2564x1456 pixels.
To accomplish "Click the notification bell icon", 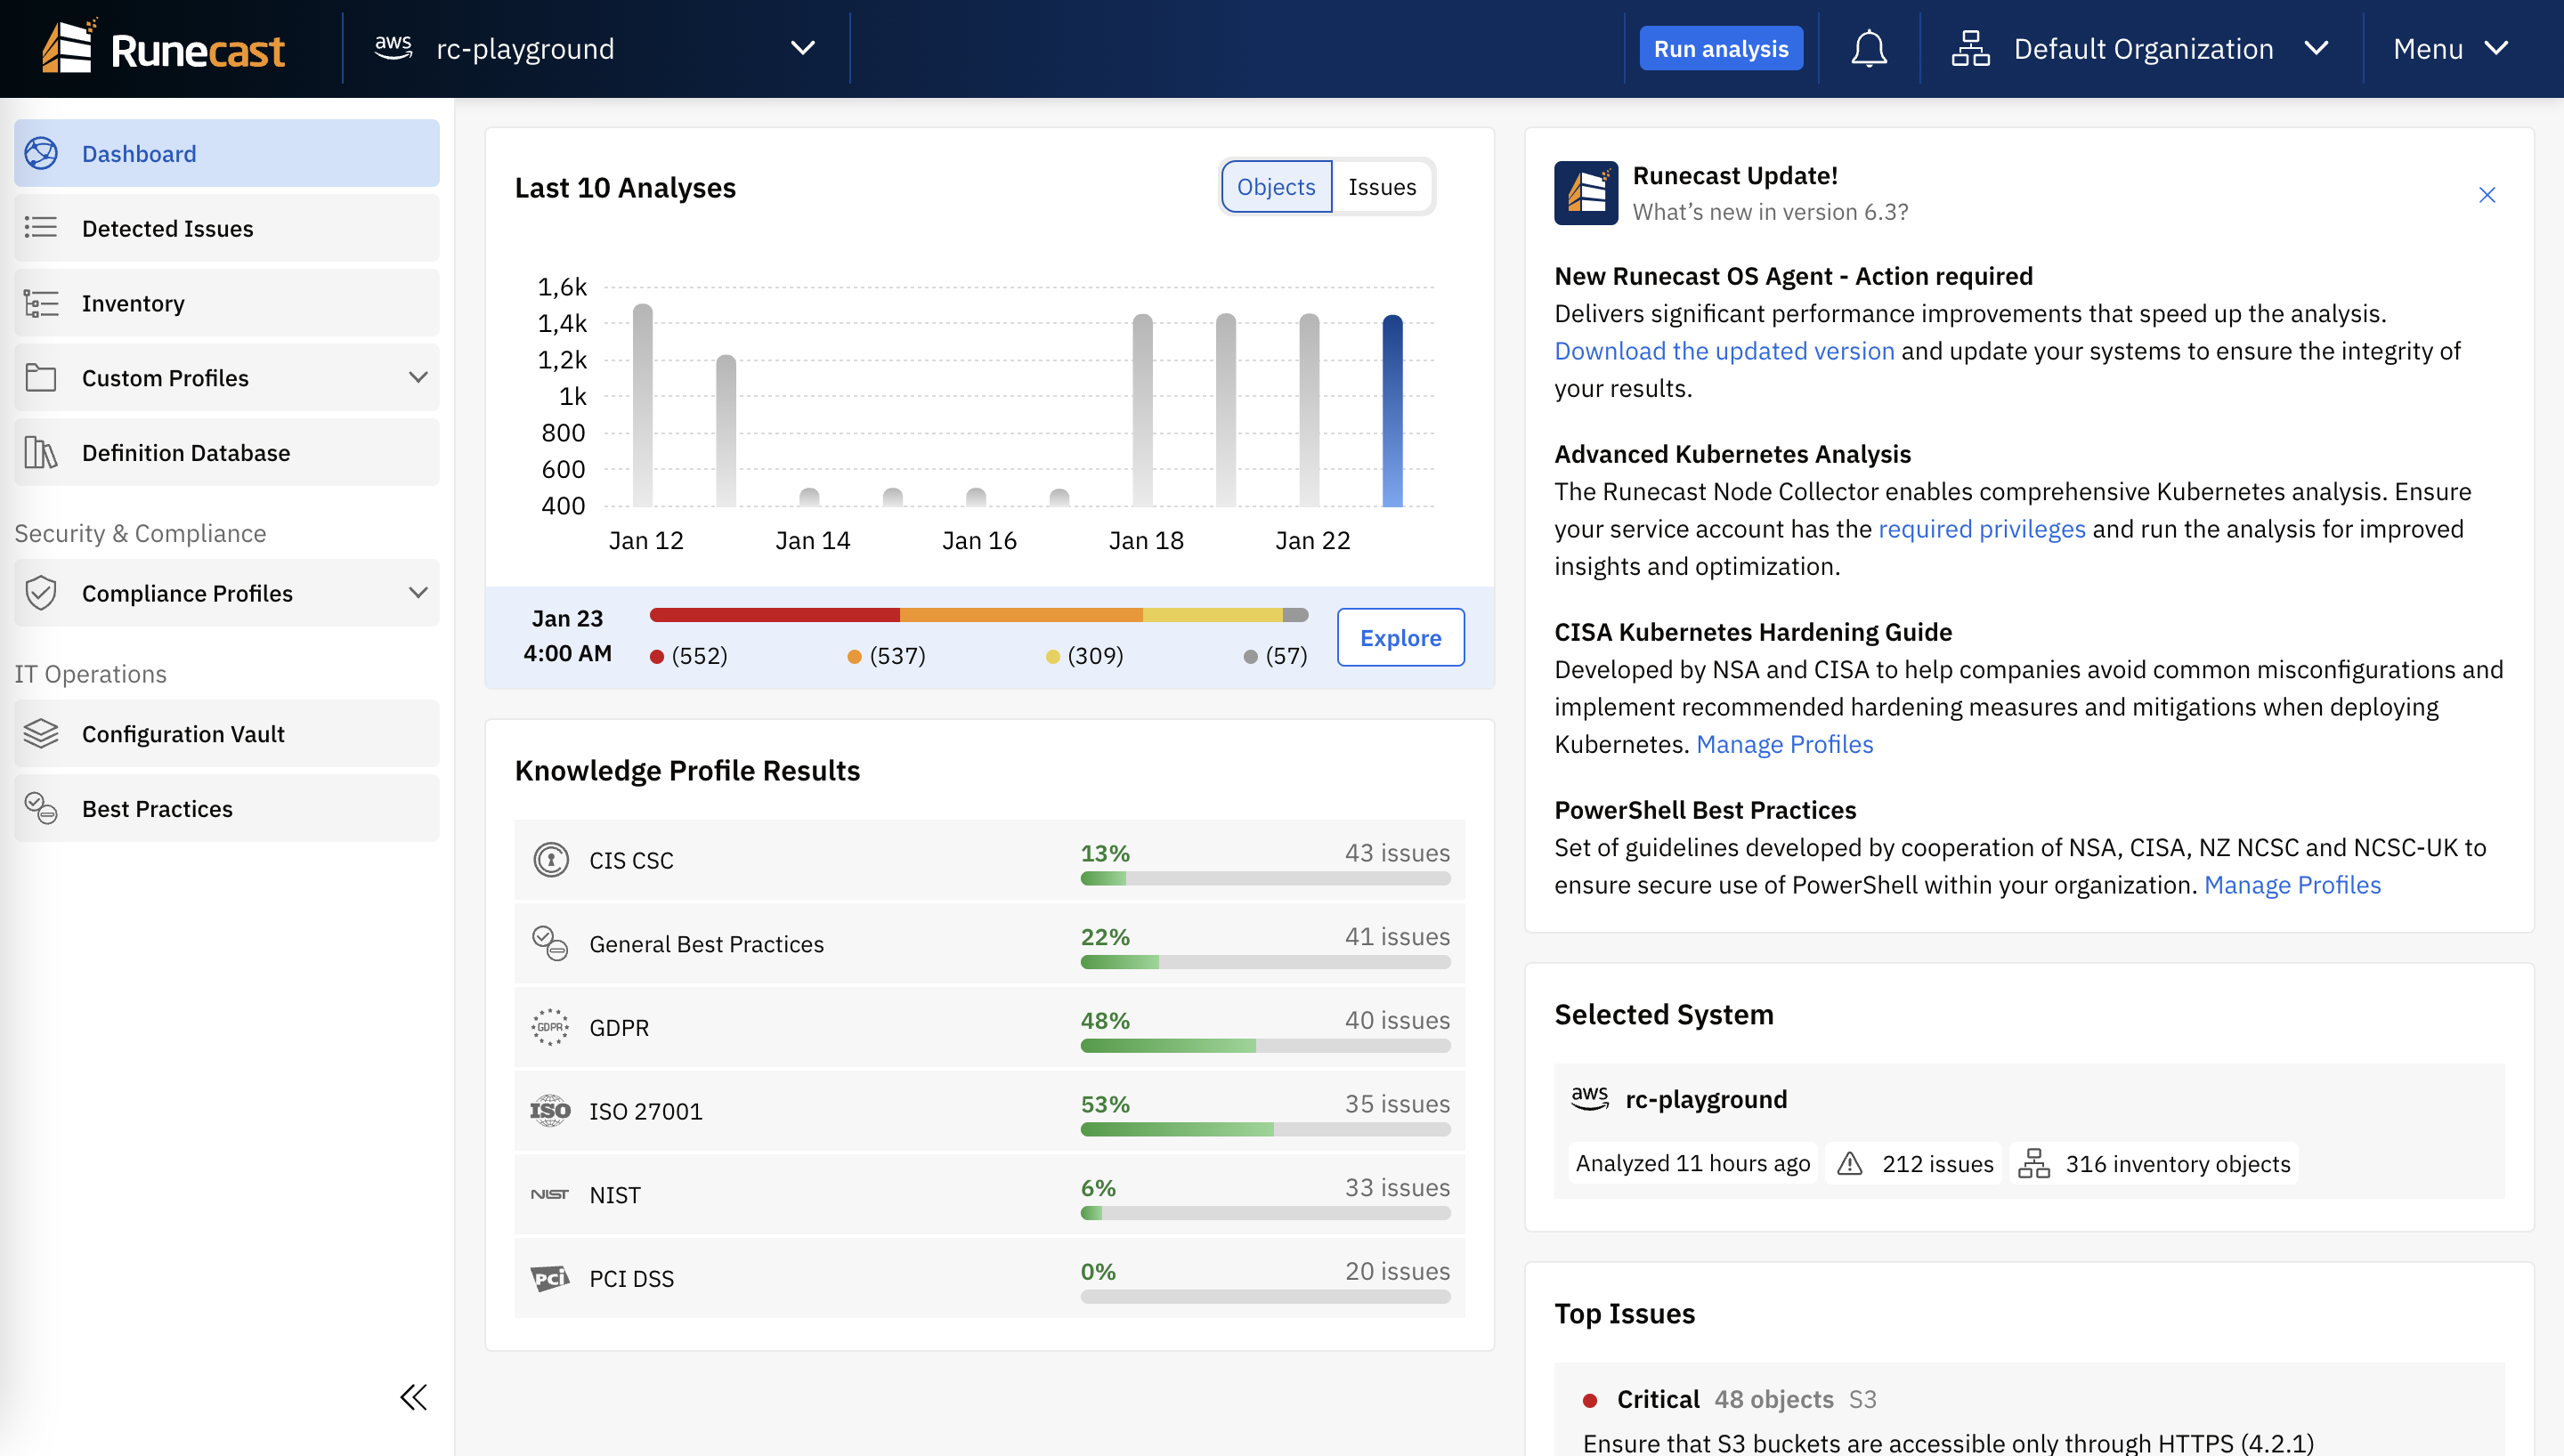I will (1868, 47).
